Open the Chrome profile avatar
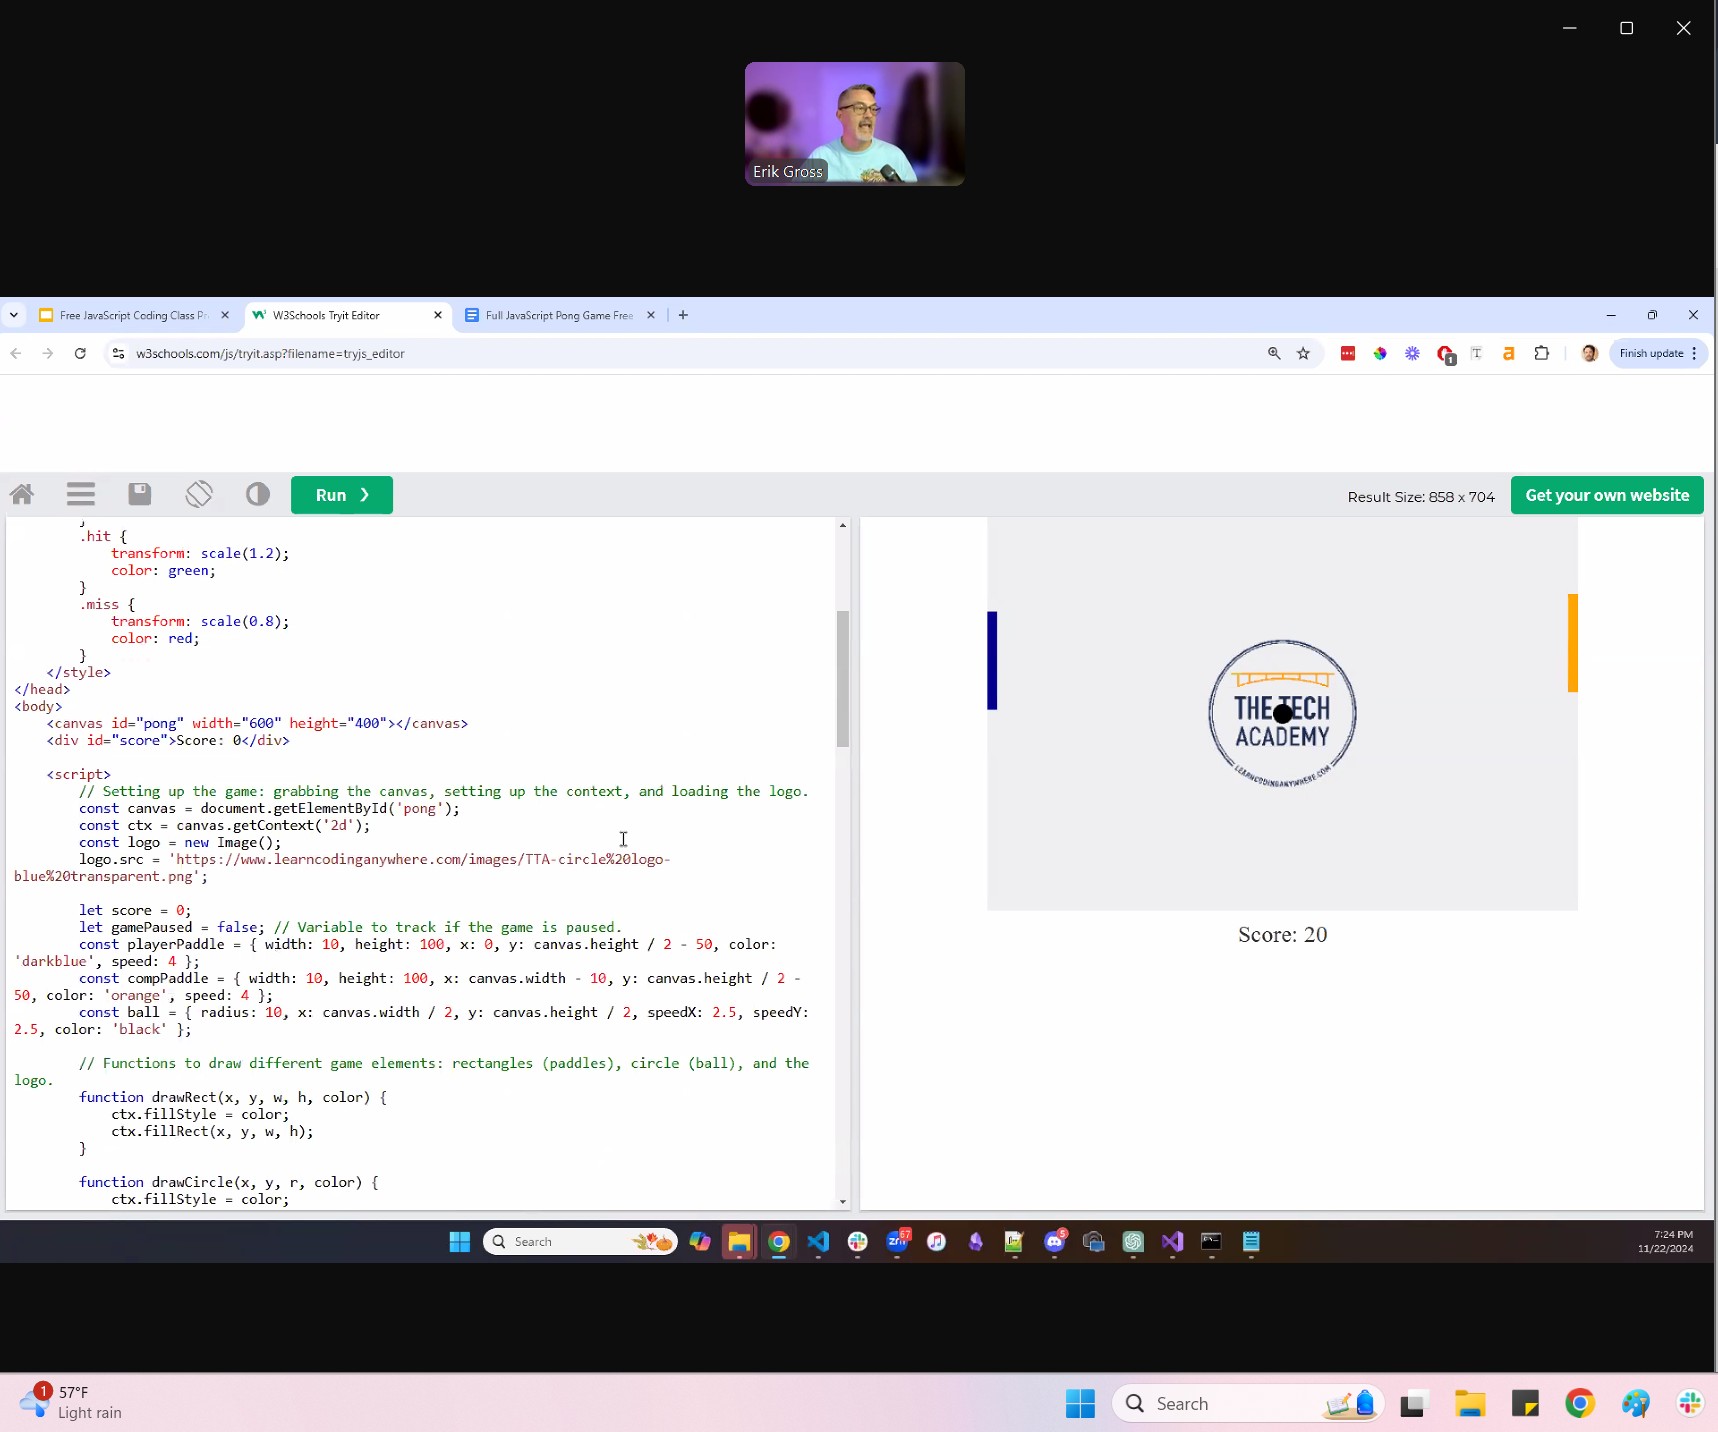Image resolution: width=1718 pixels, height=1432 pixels. [x=1589, y=353]
